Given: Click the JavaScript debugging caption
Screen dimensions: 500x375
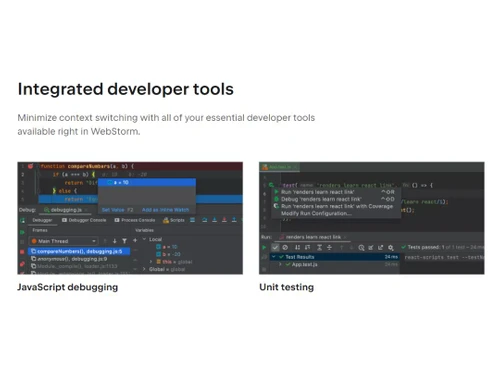Looking at the screenshot, I should click(x=68, y=287).
